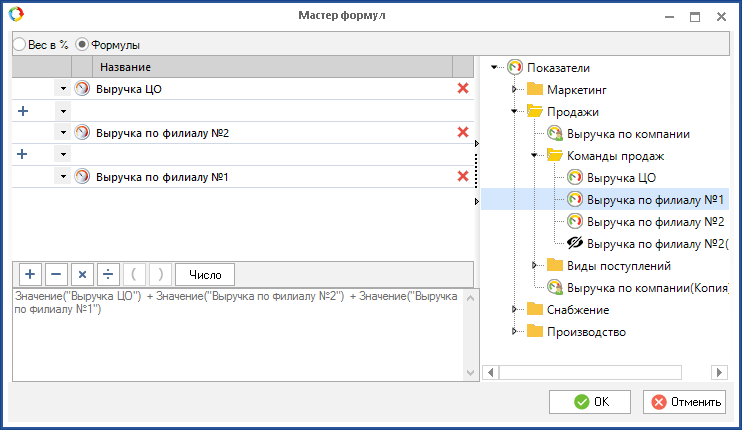Click the multiply operator button
Screen dimensions: 742x430
click(82, 274)
